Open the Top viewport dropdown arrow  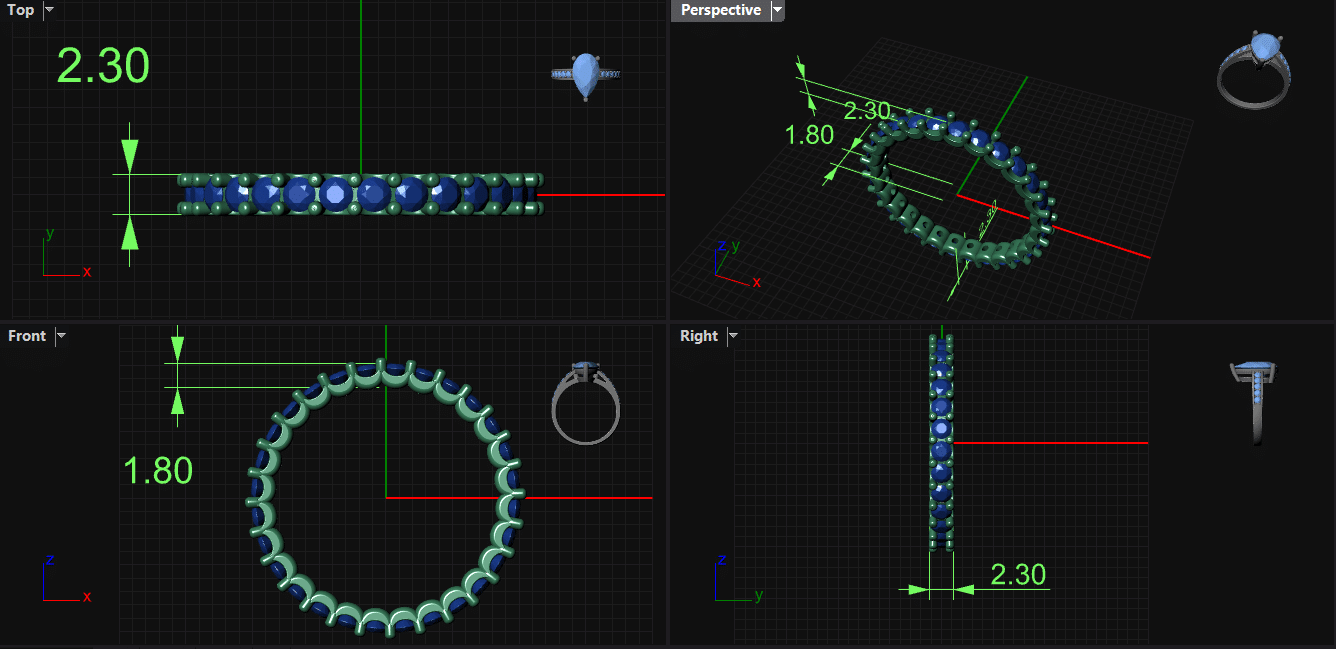[50, 10]
